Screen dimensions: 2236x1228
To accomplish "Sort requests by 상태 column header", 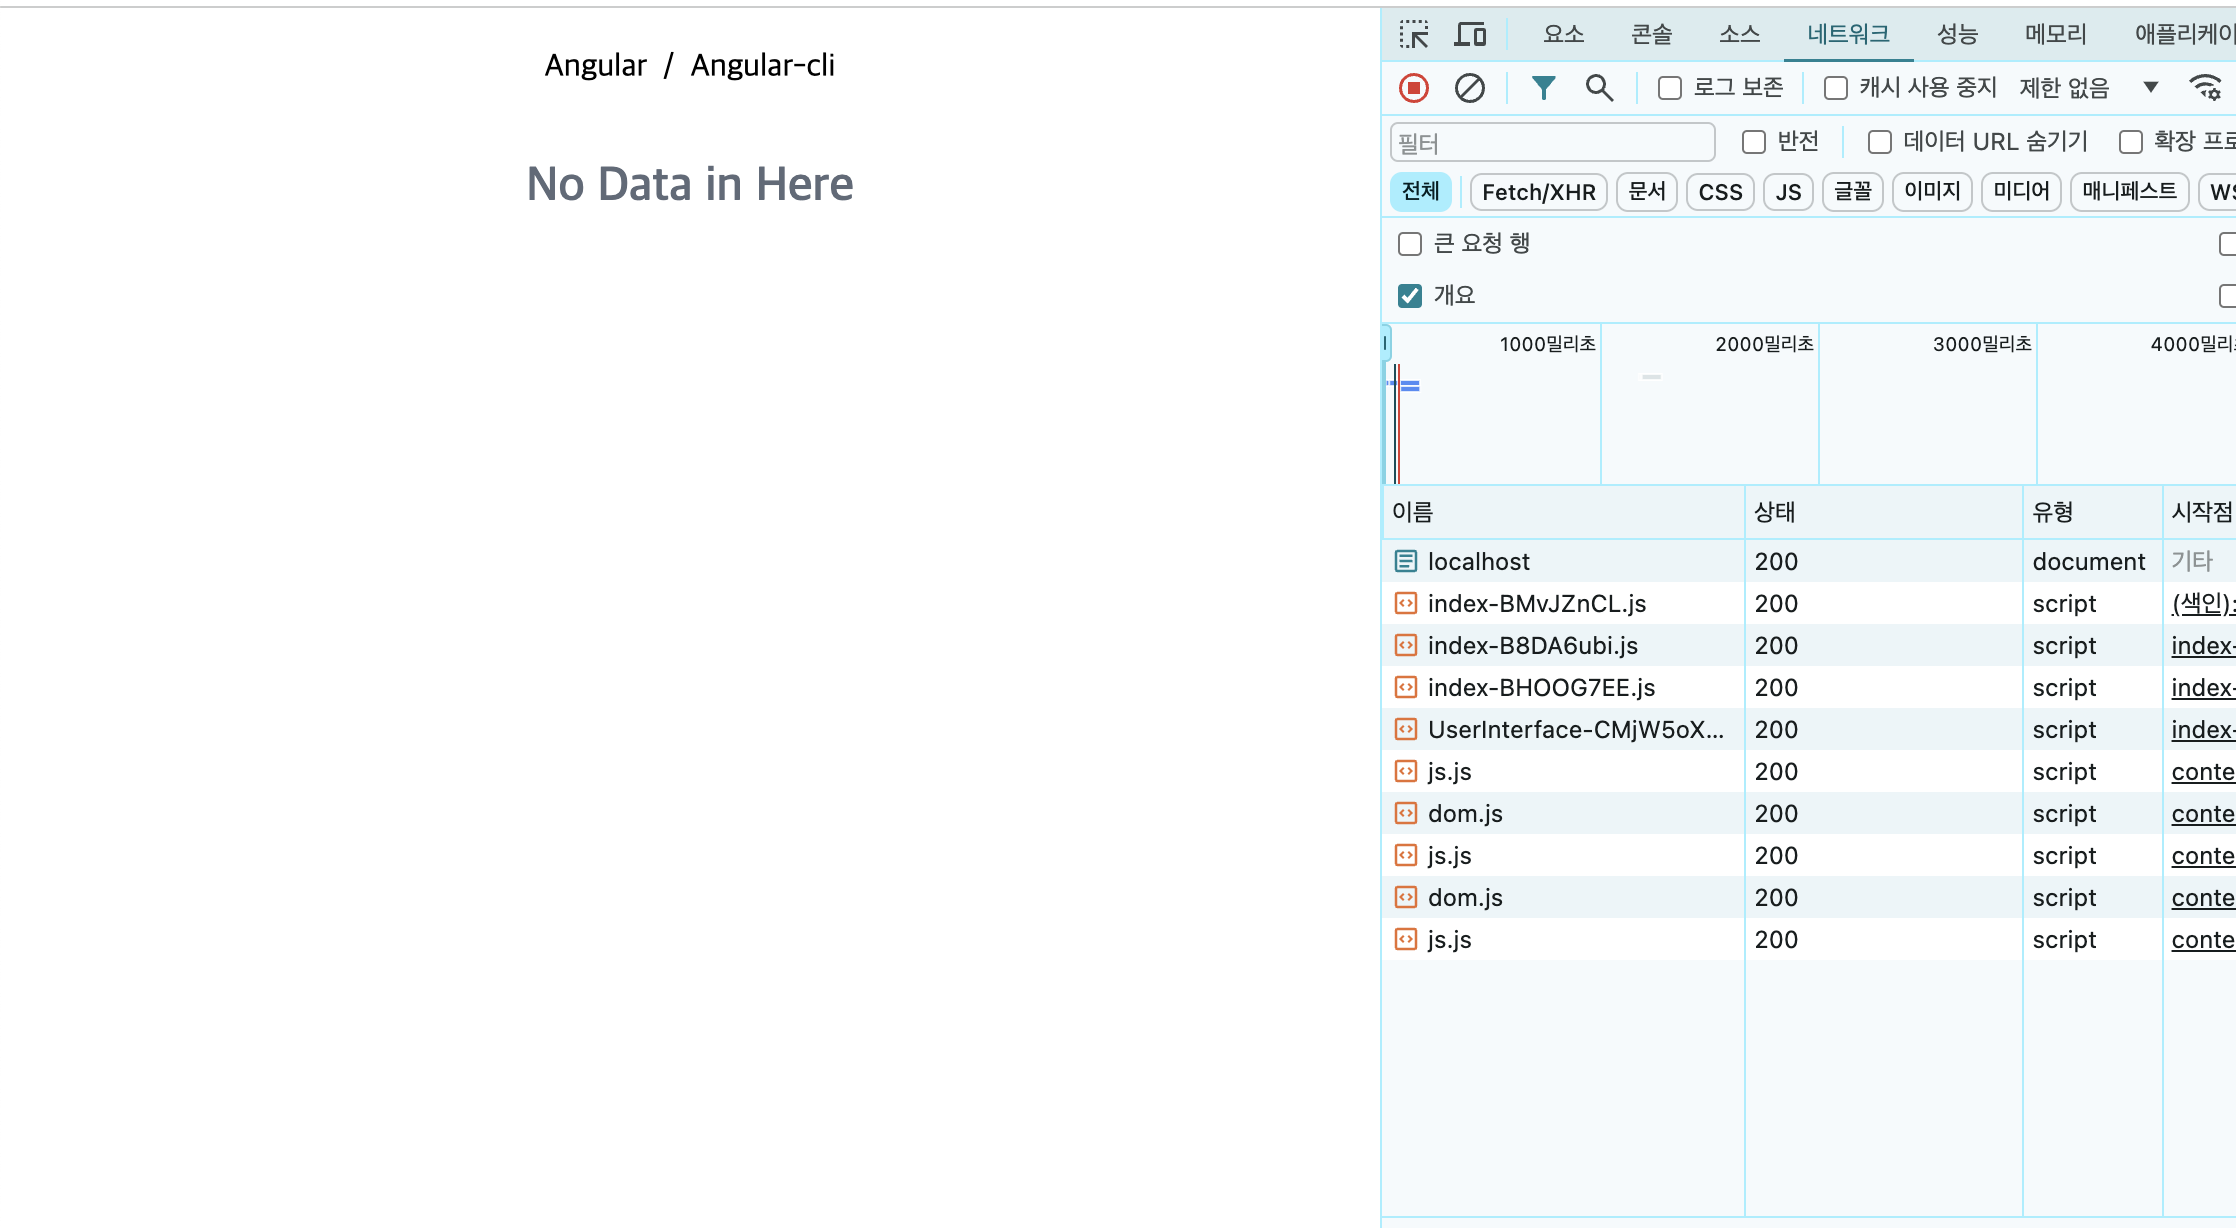I will click(x=1775, y=513).
